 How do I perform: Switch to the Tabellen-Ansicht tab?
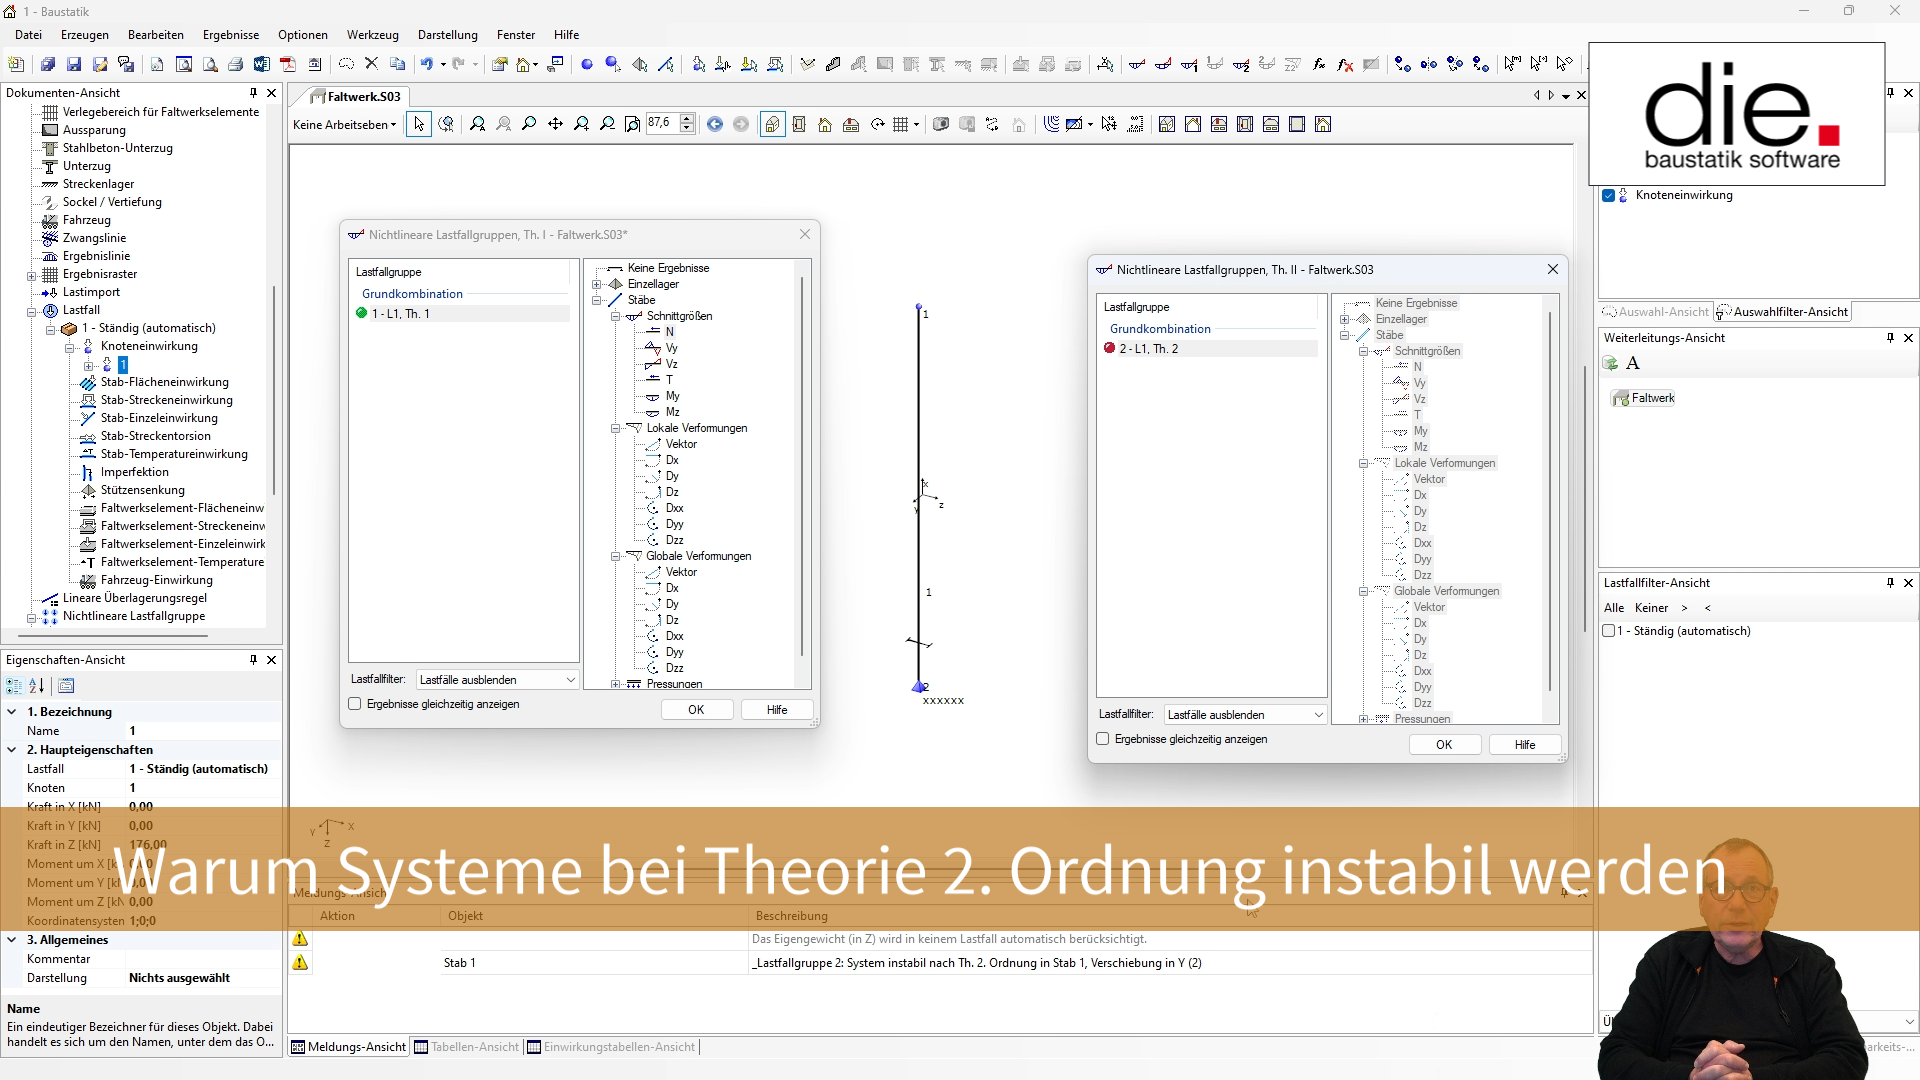point(467,1047)
